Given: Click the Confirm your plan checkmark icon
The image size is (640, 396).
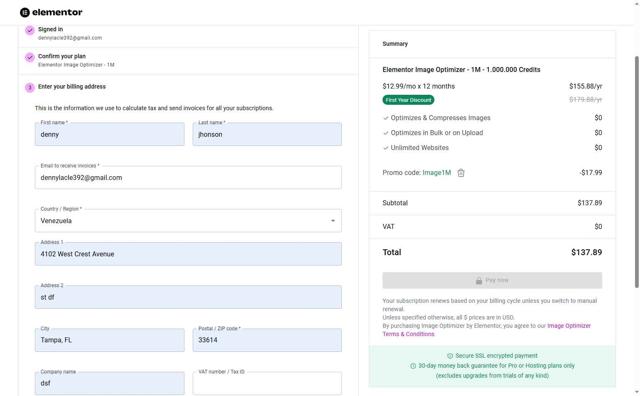Looking at the screenshot, I should pyautogui.click(x=29, y=57).
